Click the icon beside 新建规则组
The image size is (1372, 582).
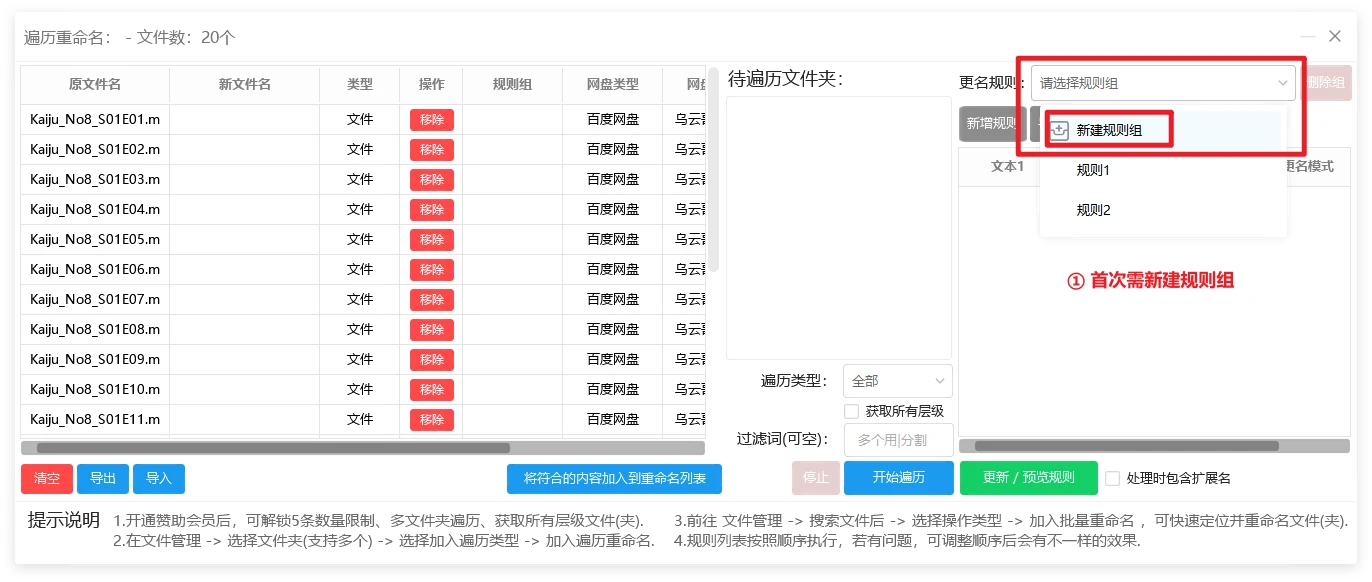(x=1059, y=131)
